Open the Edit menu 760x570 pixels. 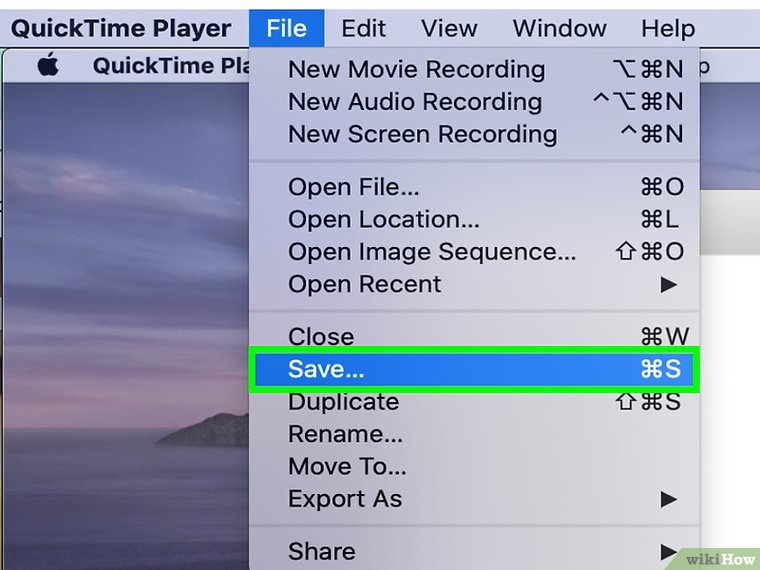363,28
